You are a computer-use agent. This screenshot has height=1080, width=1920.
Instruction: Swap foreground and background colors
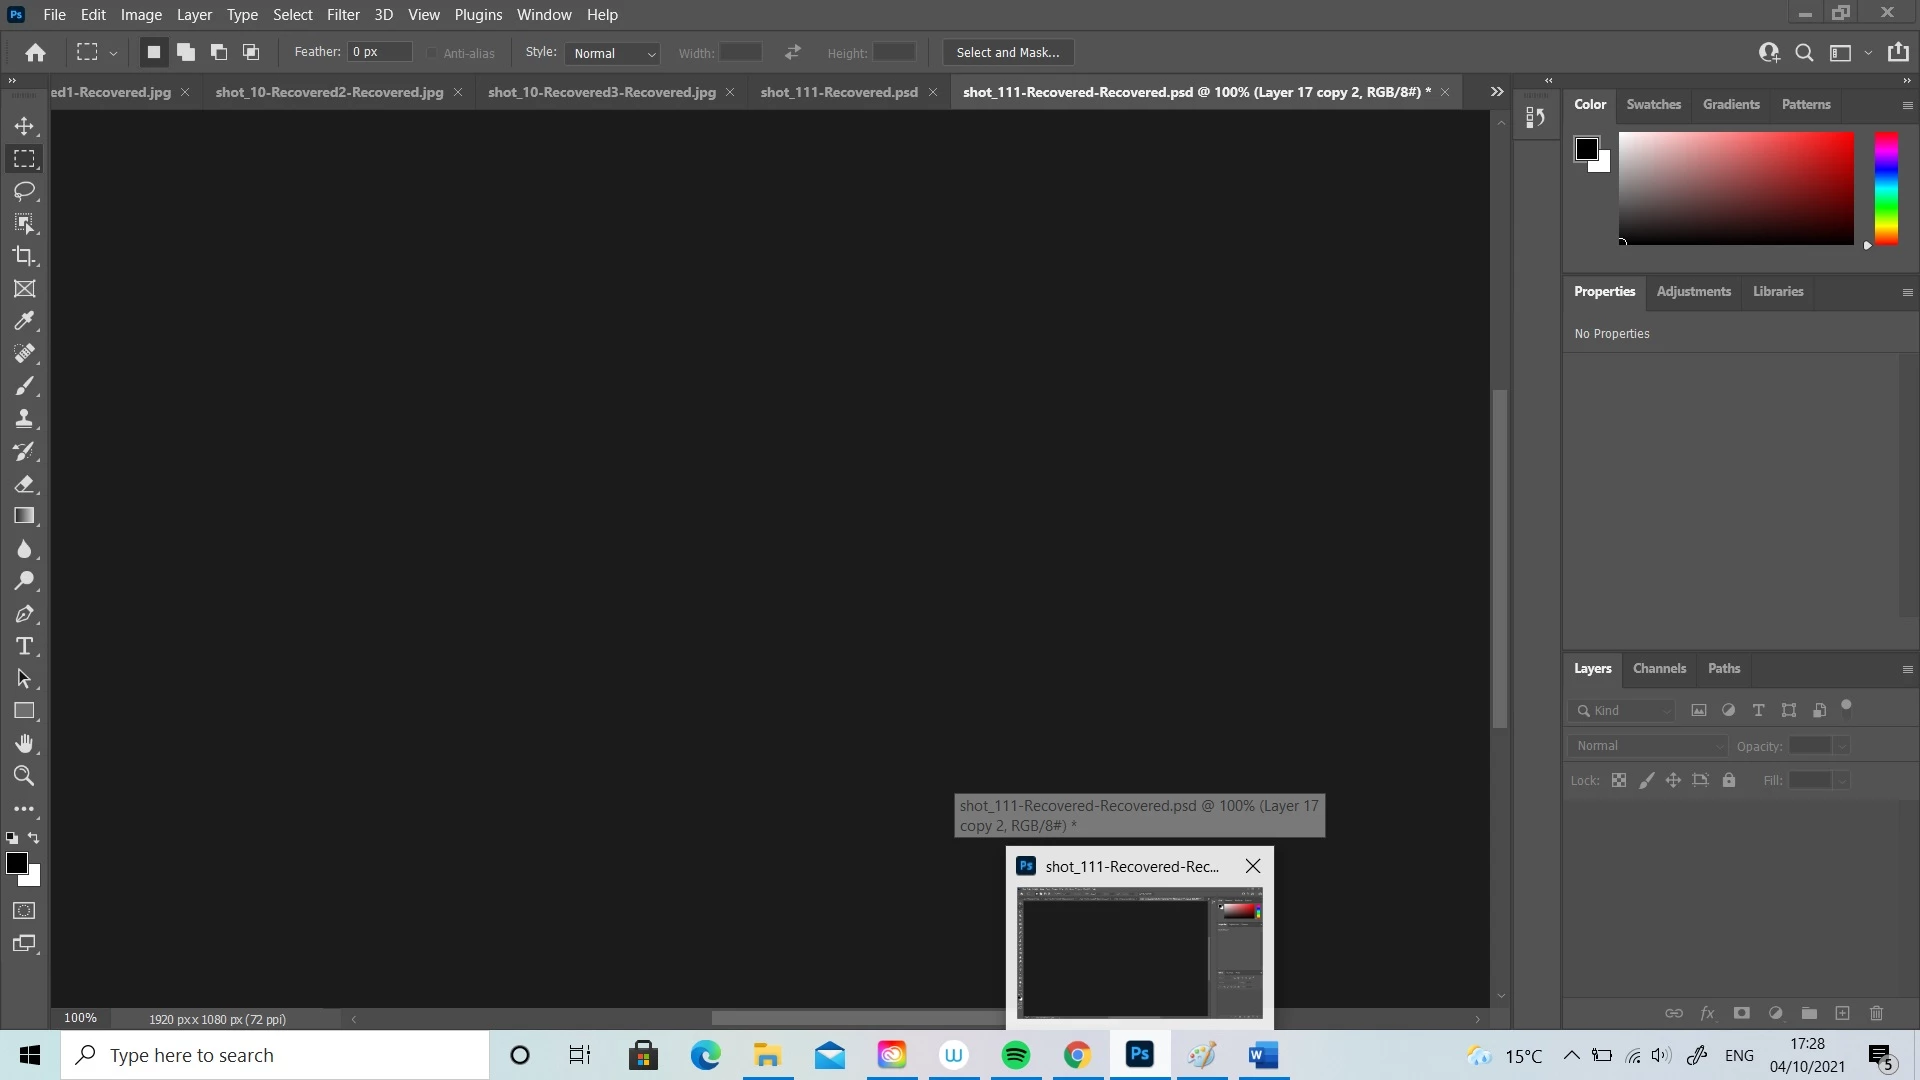pyautogui.click(x=34, y=838)
